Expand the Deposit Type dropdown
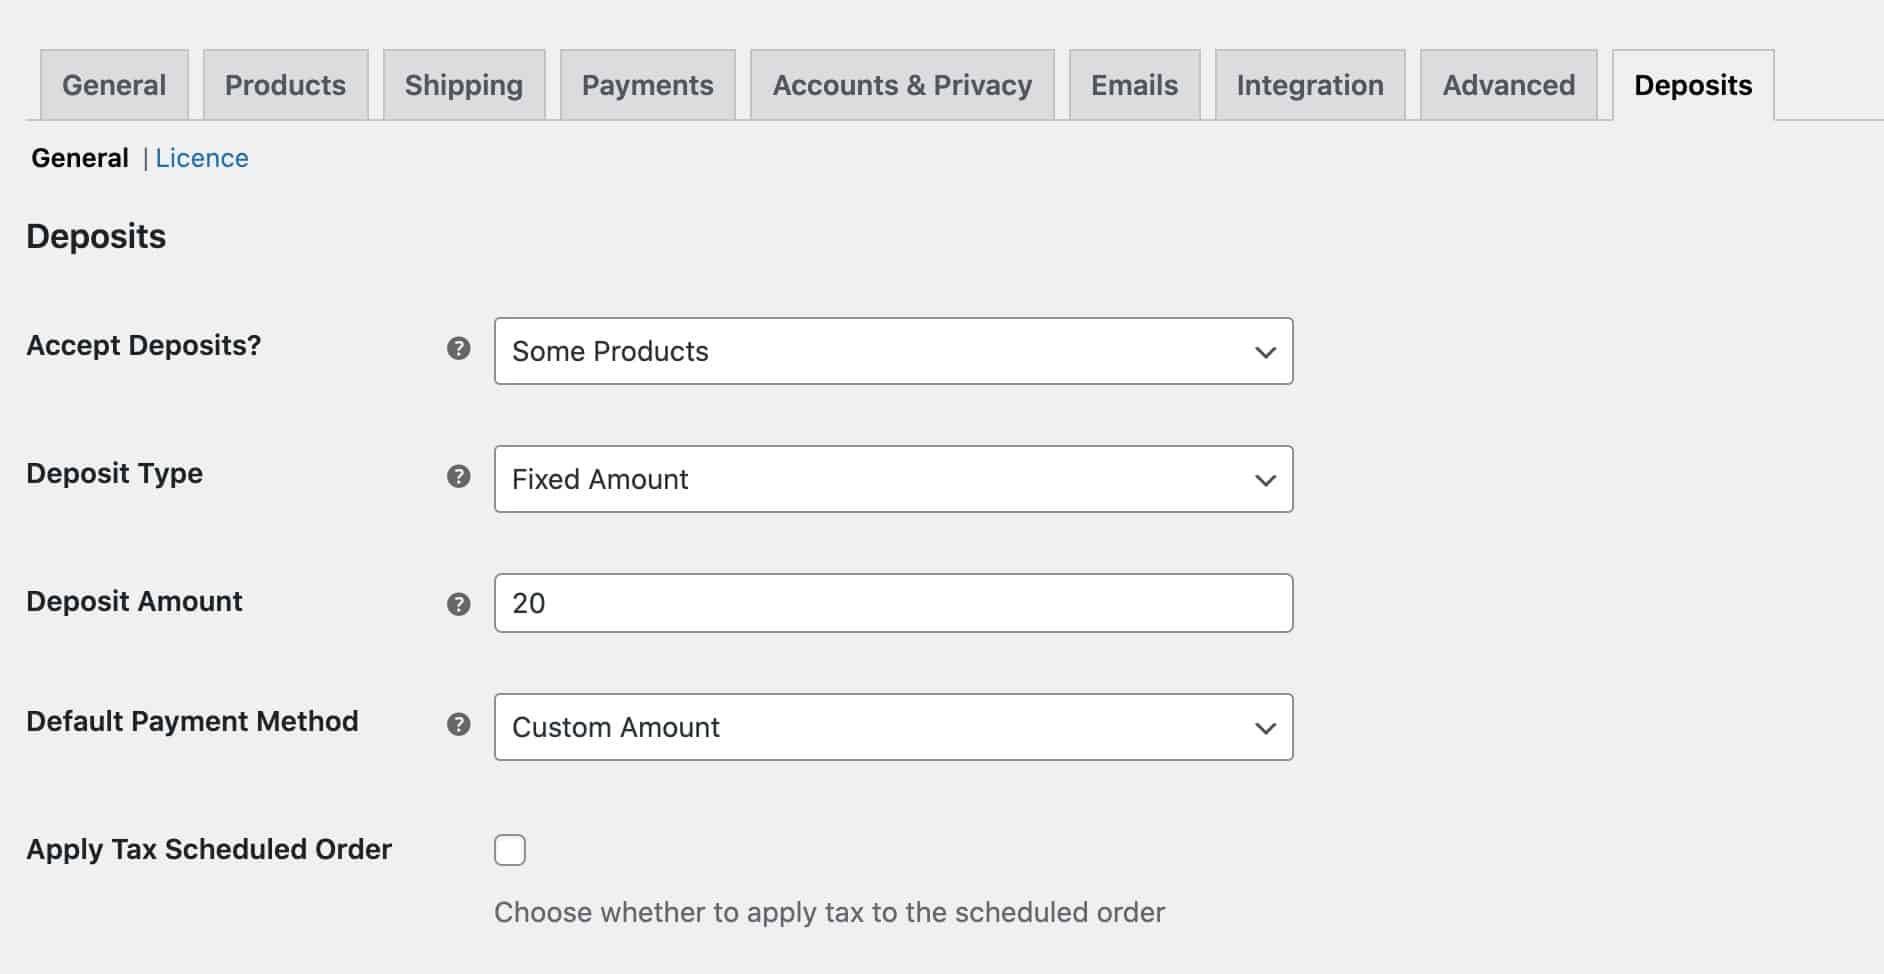The image size is (1884, 974). 893,479
